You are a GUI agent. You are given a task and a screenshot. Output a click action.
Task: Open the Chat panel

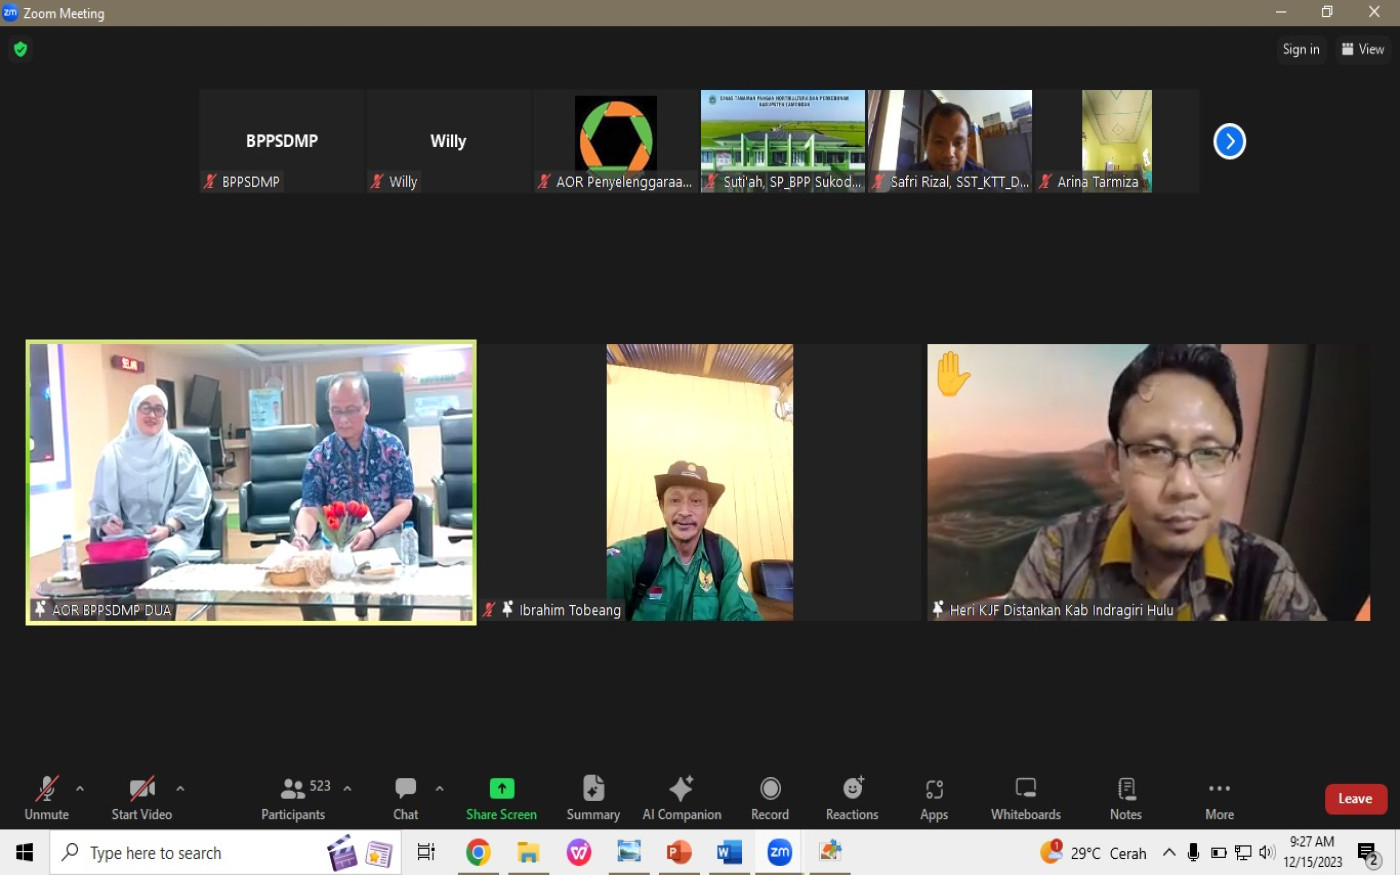click(x=405, y=798)
